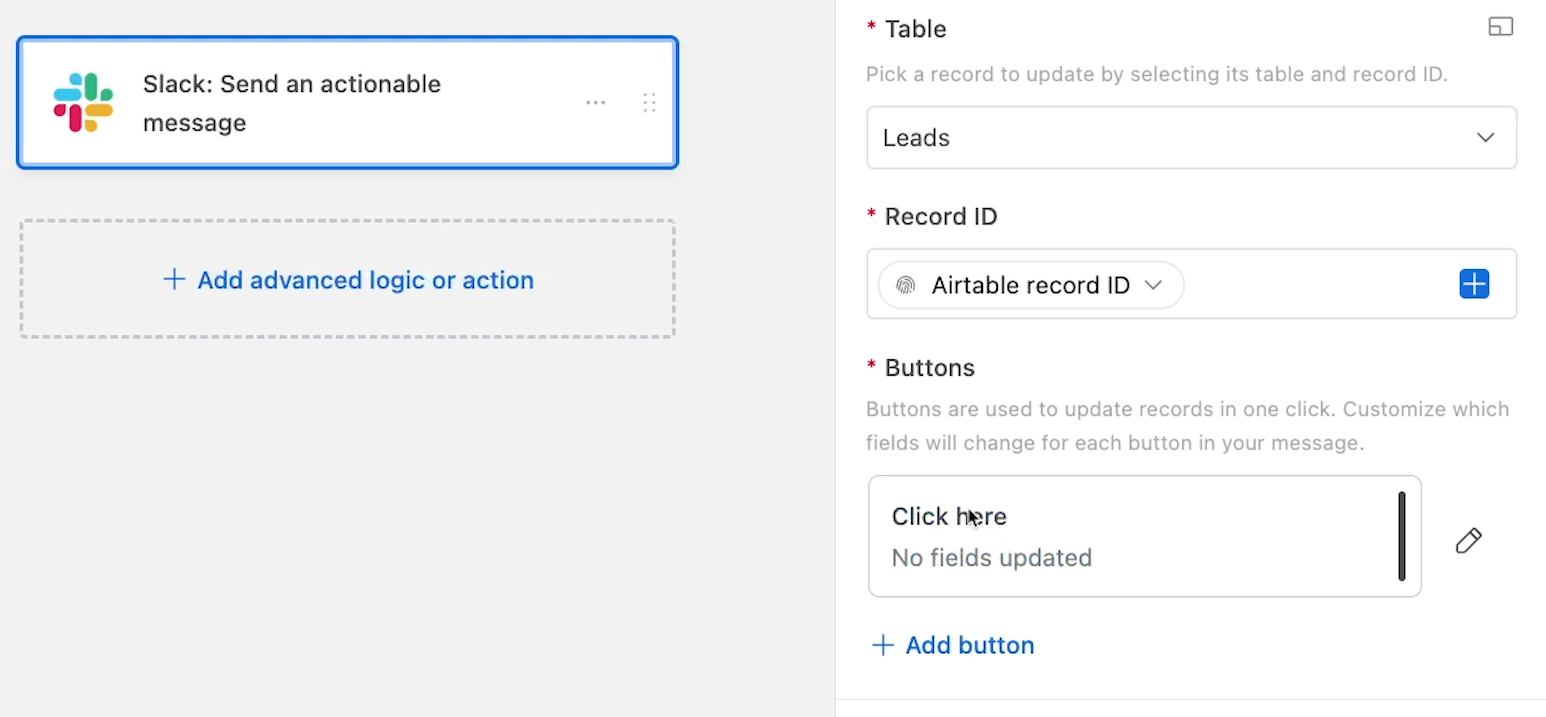Click the Buttons field label
The height and width of the screenshot is (717, 1546).
pos(929,367)
